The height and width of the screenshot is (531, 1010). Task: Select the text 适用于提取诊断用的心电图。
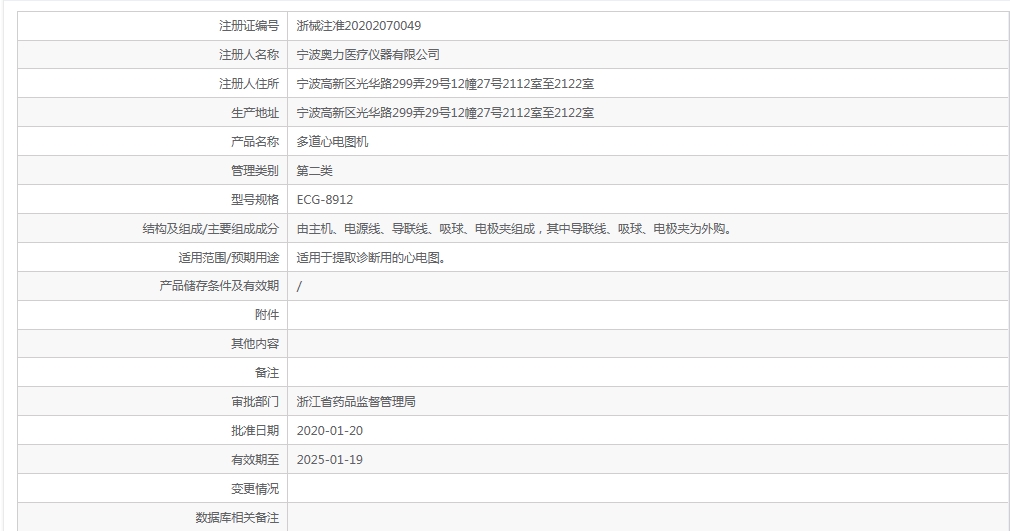pyautogui.click(x=372, y=258)
